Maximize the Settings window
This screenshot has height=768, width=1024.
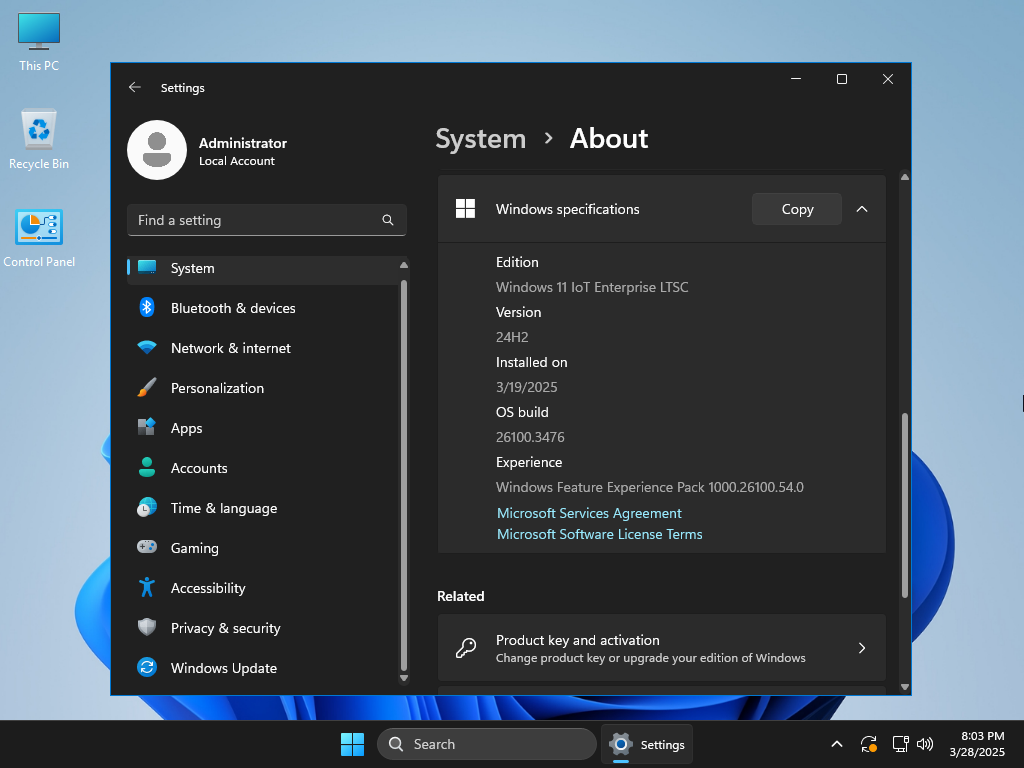tap(842, 79)
